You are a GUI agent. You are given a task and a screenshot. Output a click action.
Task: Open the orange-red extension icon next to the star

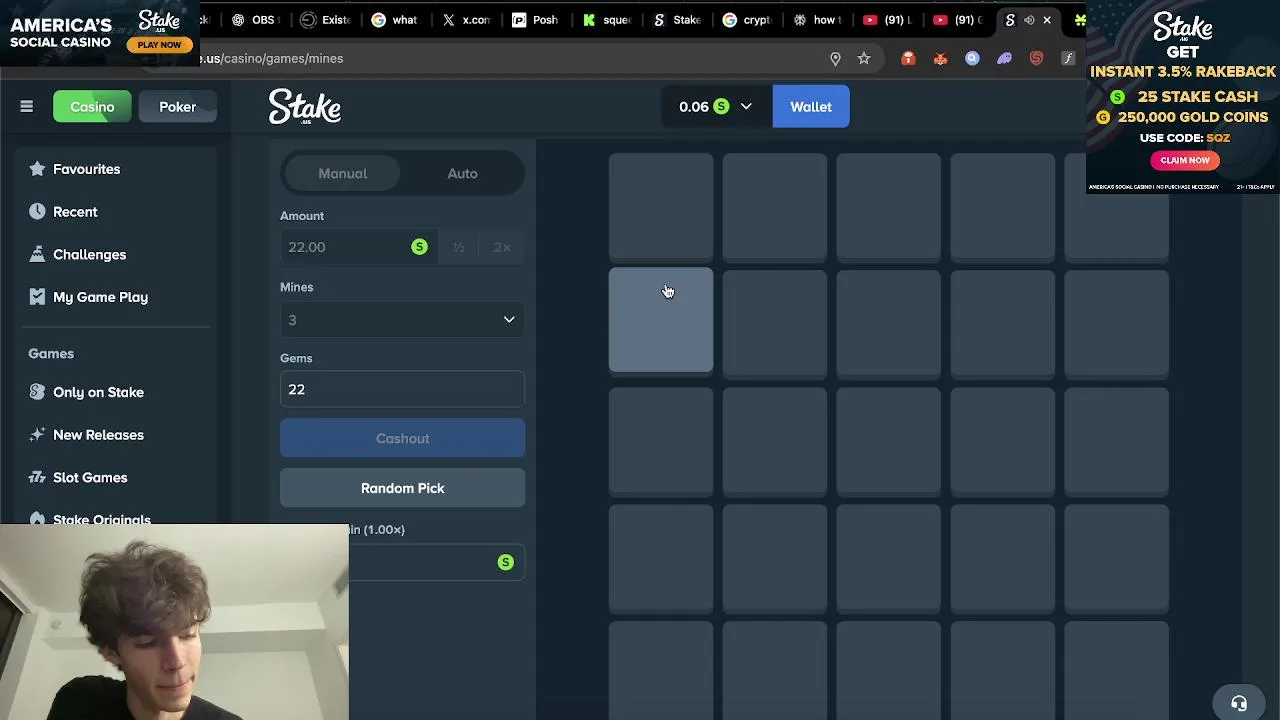(x=908, y=58)
